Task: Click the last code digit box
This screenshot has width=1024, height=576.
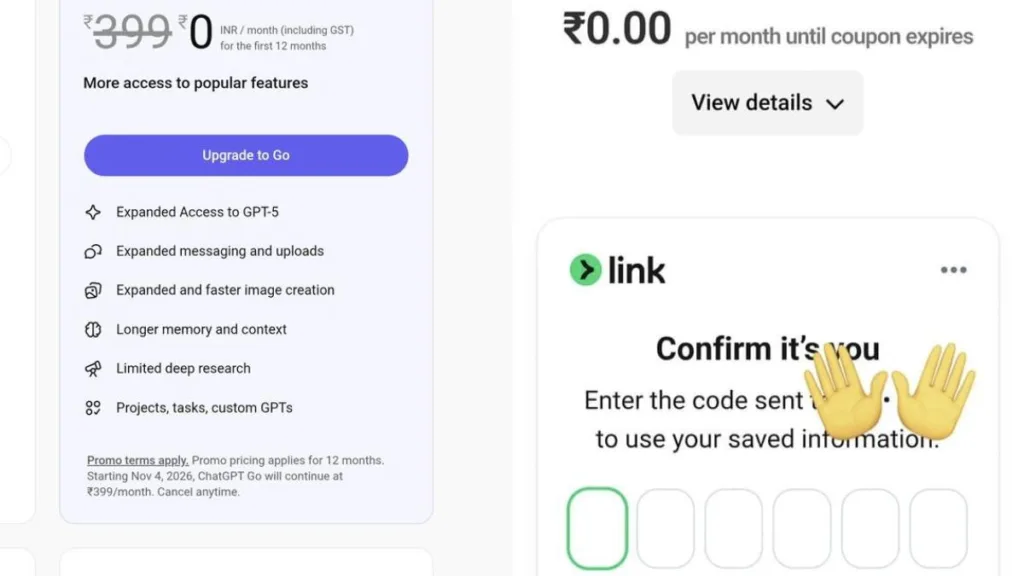Action: tap(937, 529)
